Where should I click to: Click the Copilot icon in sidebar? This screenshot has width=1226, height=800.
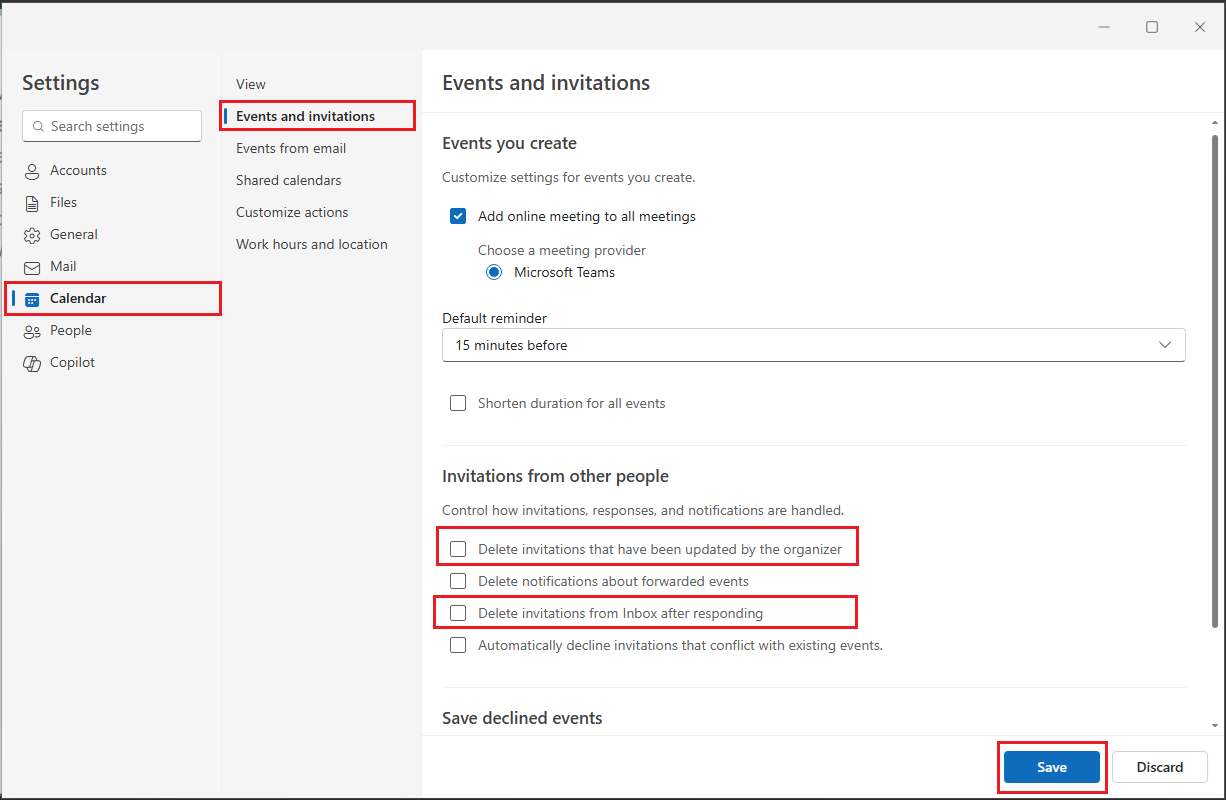pos(33,363)
